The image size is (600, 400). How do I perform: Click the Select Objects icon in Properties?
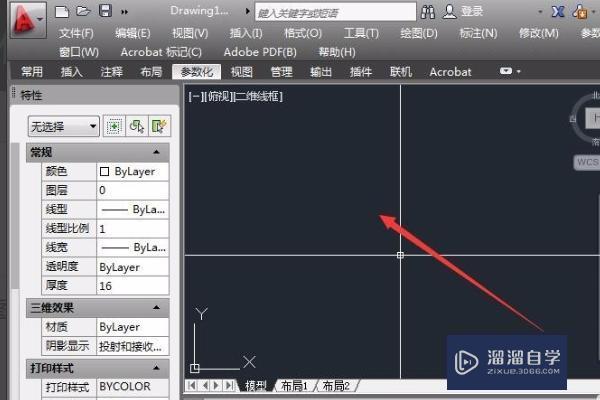(137, 126)
